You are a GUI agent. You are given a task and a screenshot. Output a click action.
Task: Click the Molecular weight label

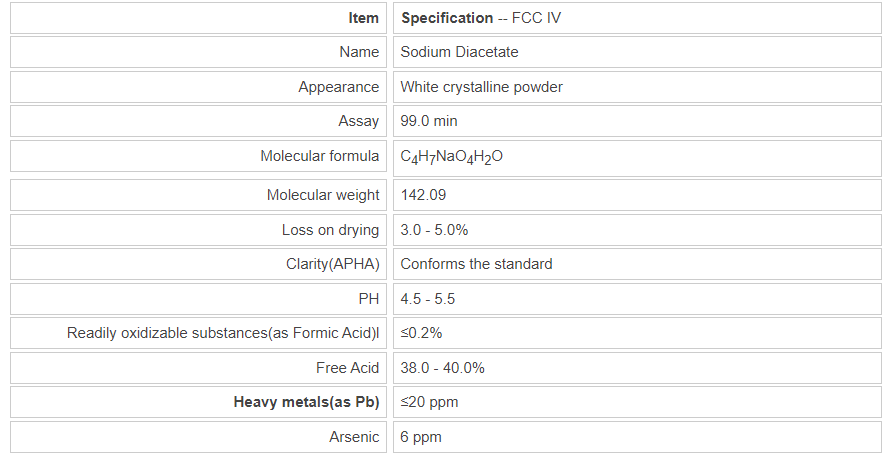(323, 195)
